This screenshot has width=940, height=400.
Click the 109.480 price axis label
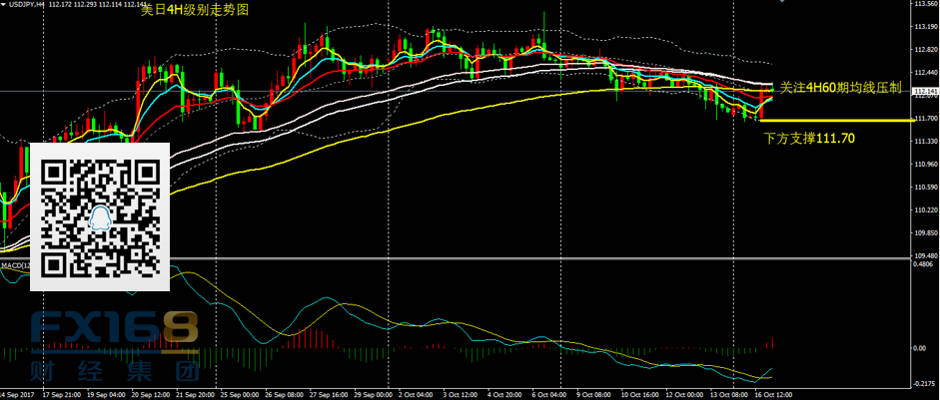pos(924,256)
